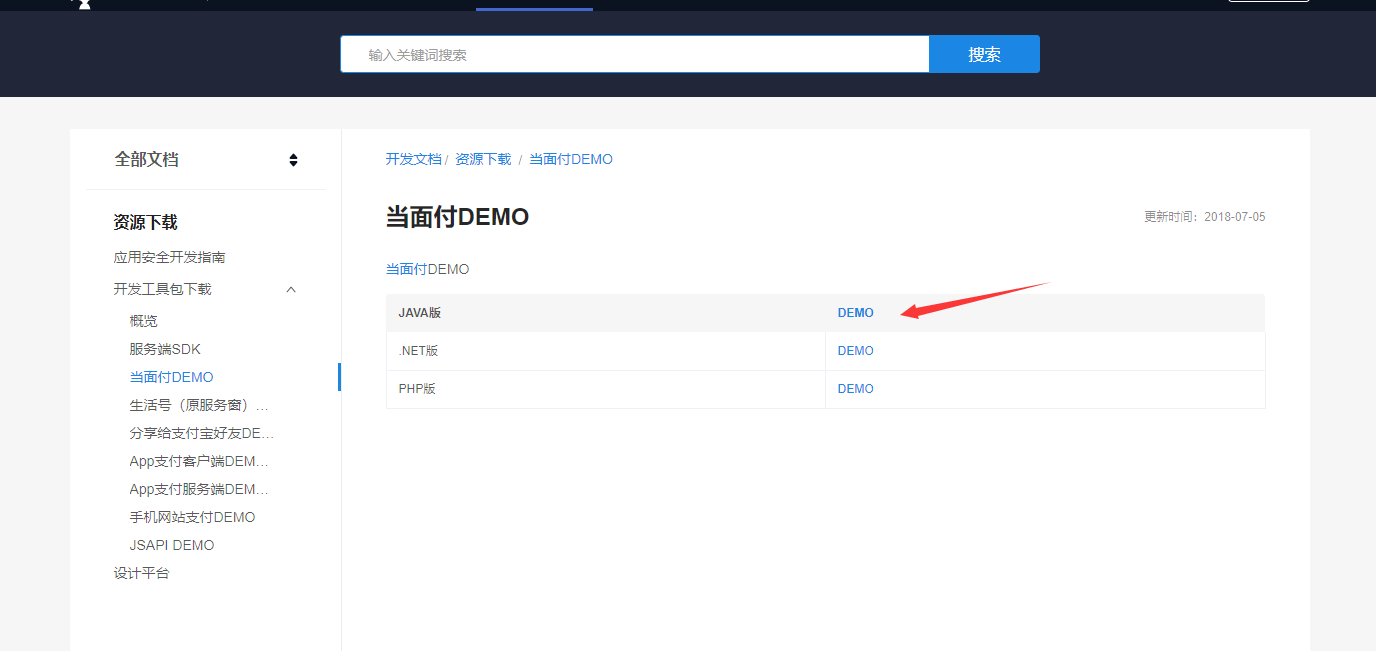
Task: Click the PHP版 table cell
Action: (606, 389)
